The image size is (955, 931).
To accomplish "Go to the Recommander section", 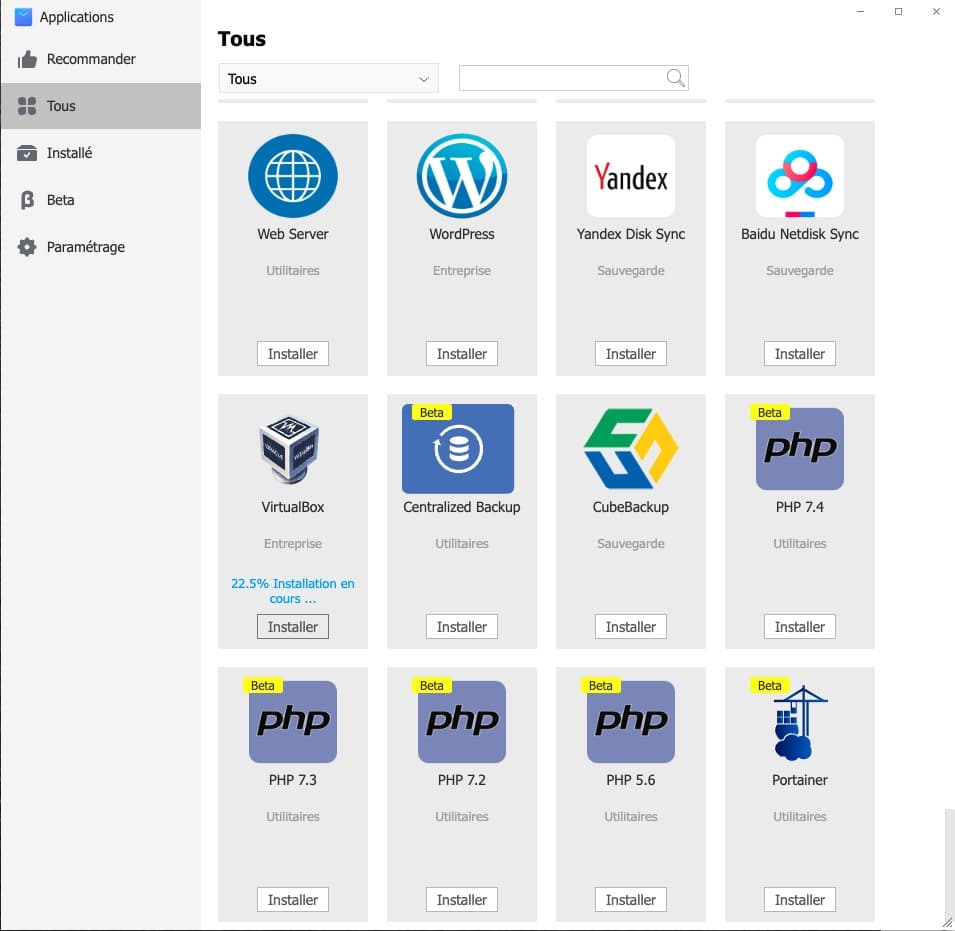I will (100, 59).
